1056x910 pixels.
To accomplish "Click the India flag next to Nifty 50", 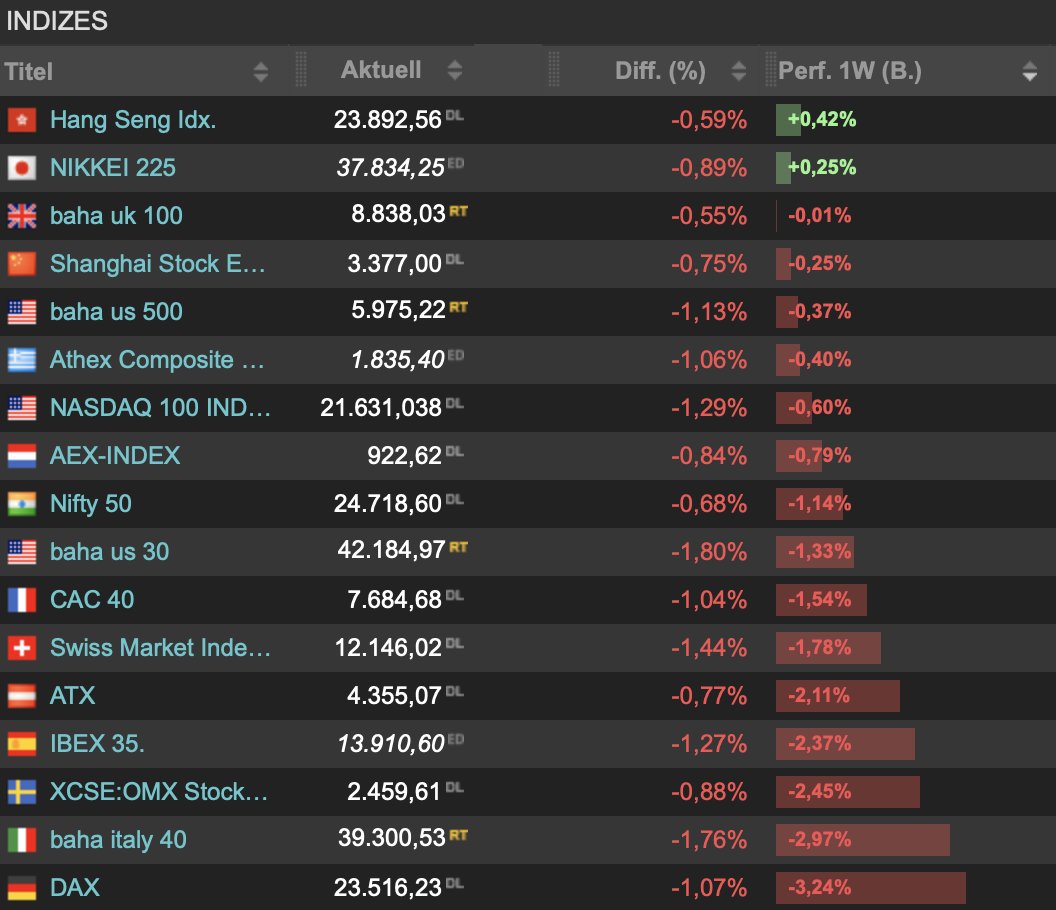I will 22,505.
